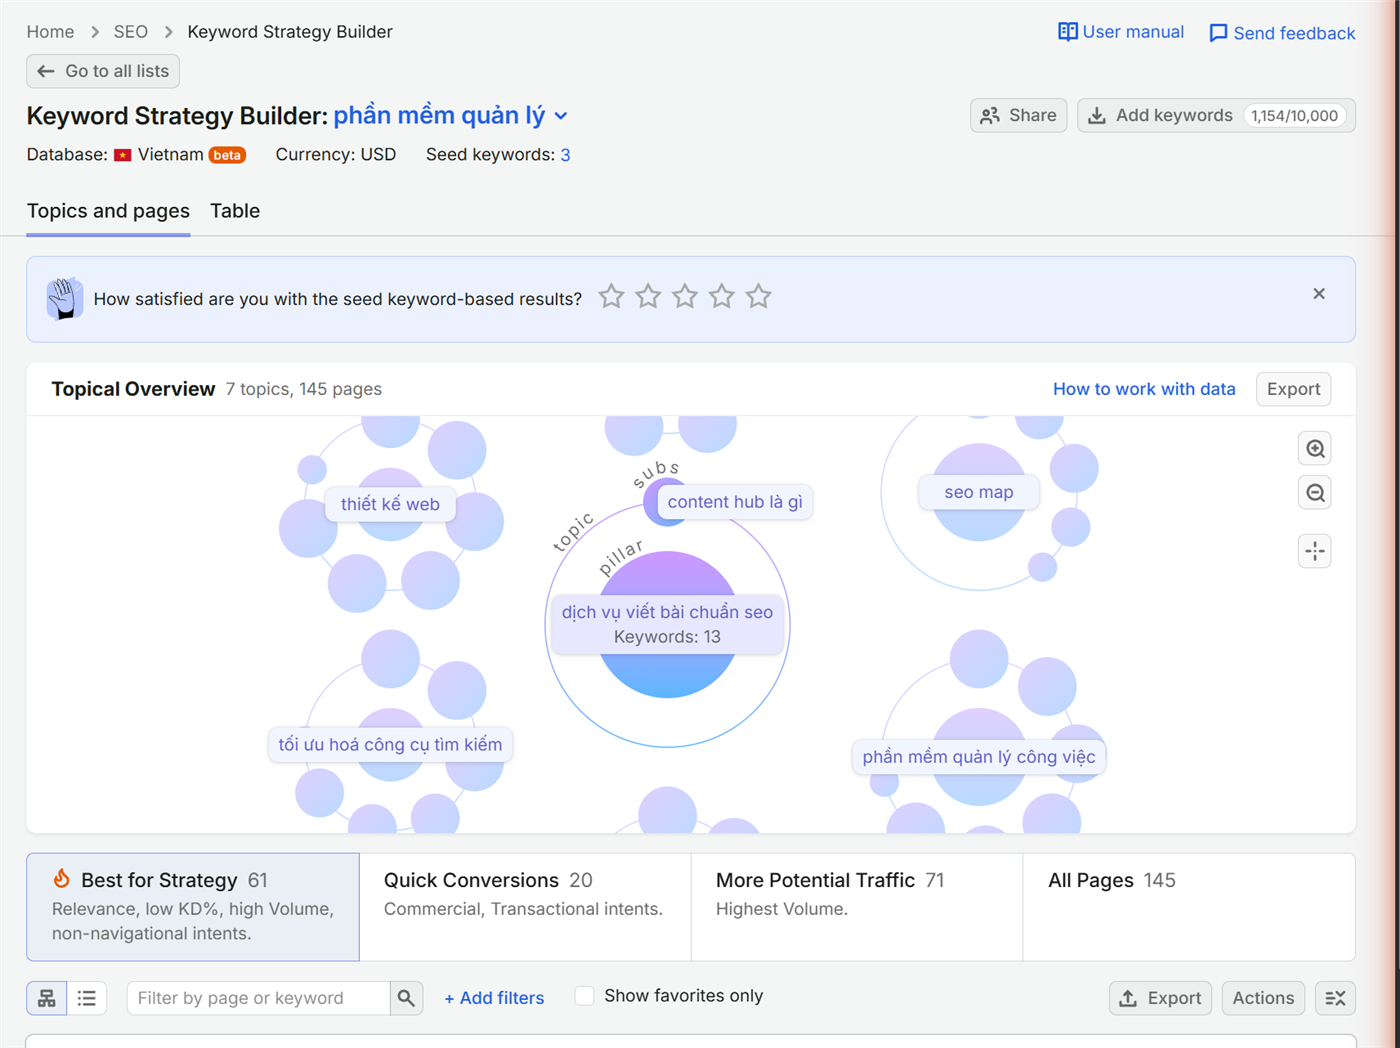Open the Share dialog
The height and width of the screenshot is (1048, 1400).
(1019, 115)
